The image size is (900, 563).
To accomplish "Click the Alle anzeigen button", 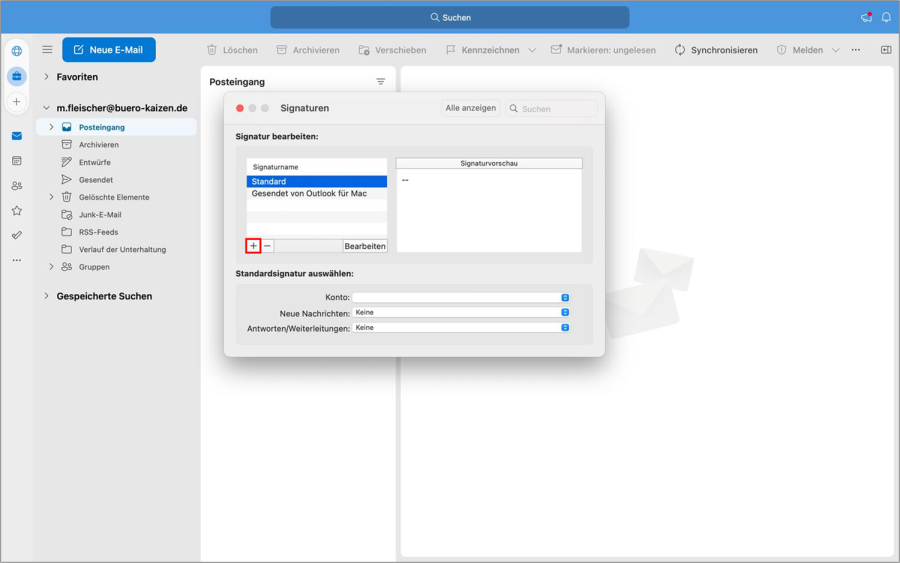I will click(x=471, y=108).
